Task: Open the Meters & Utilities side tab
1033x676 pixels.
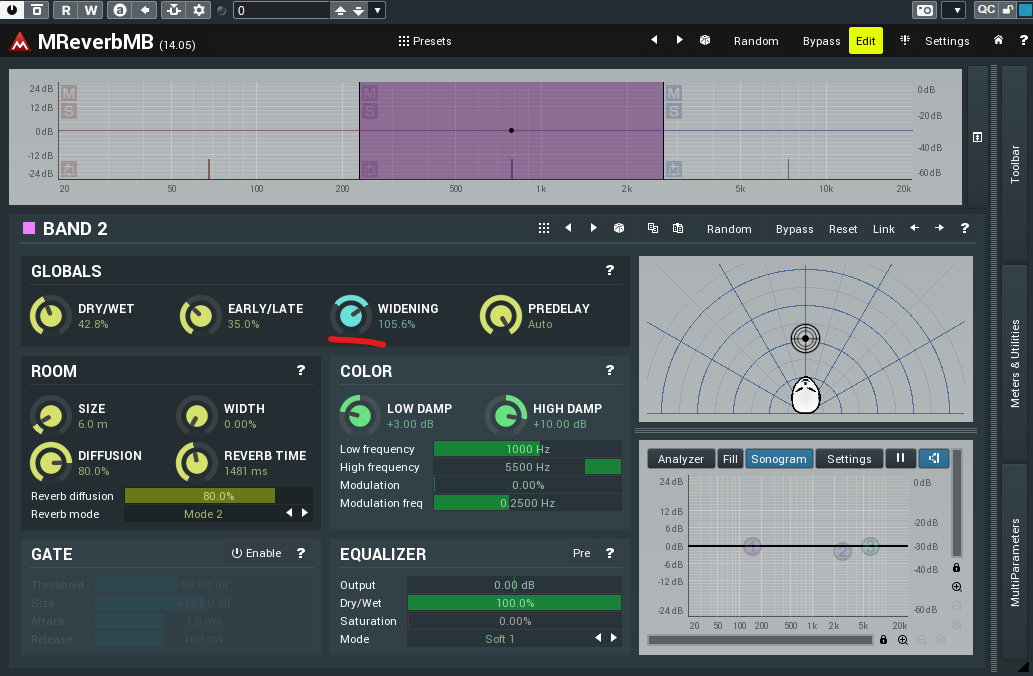Action: [1015, 363]
